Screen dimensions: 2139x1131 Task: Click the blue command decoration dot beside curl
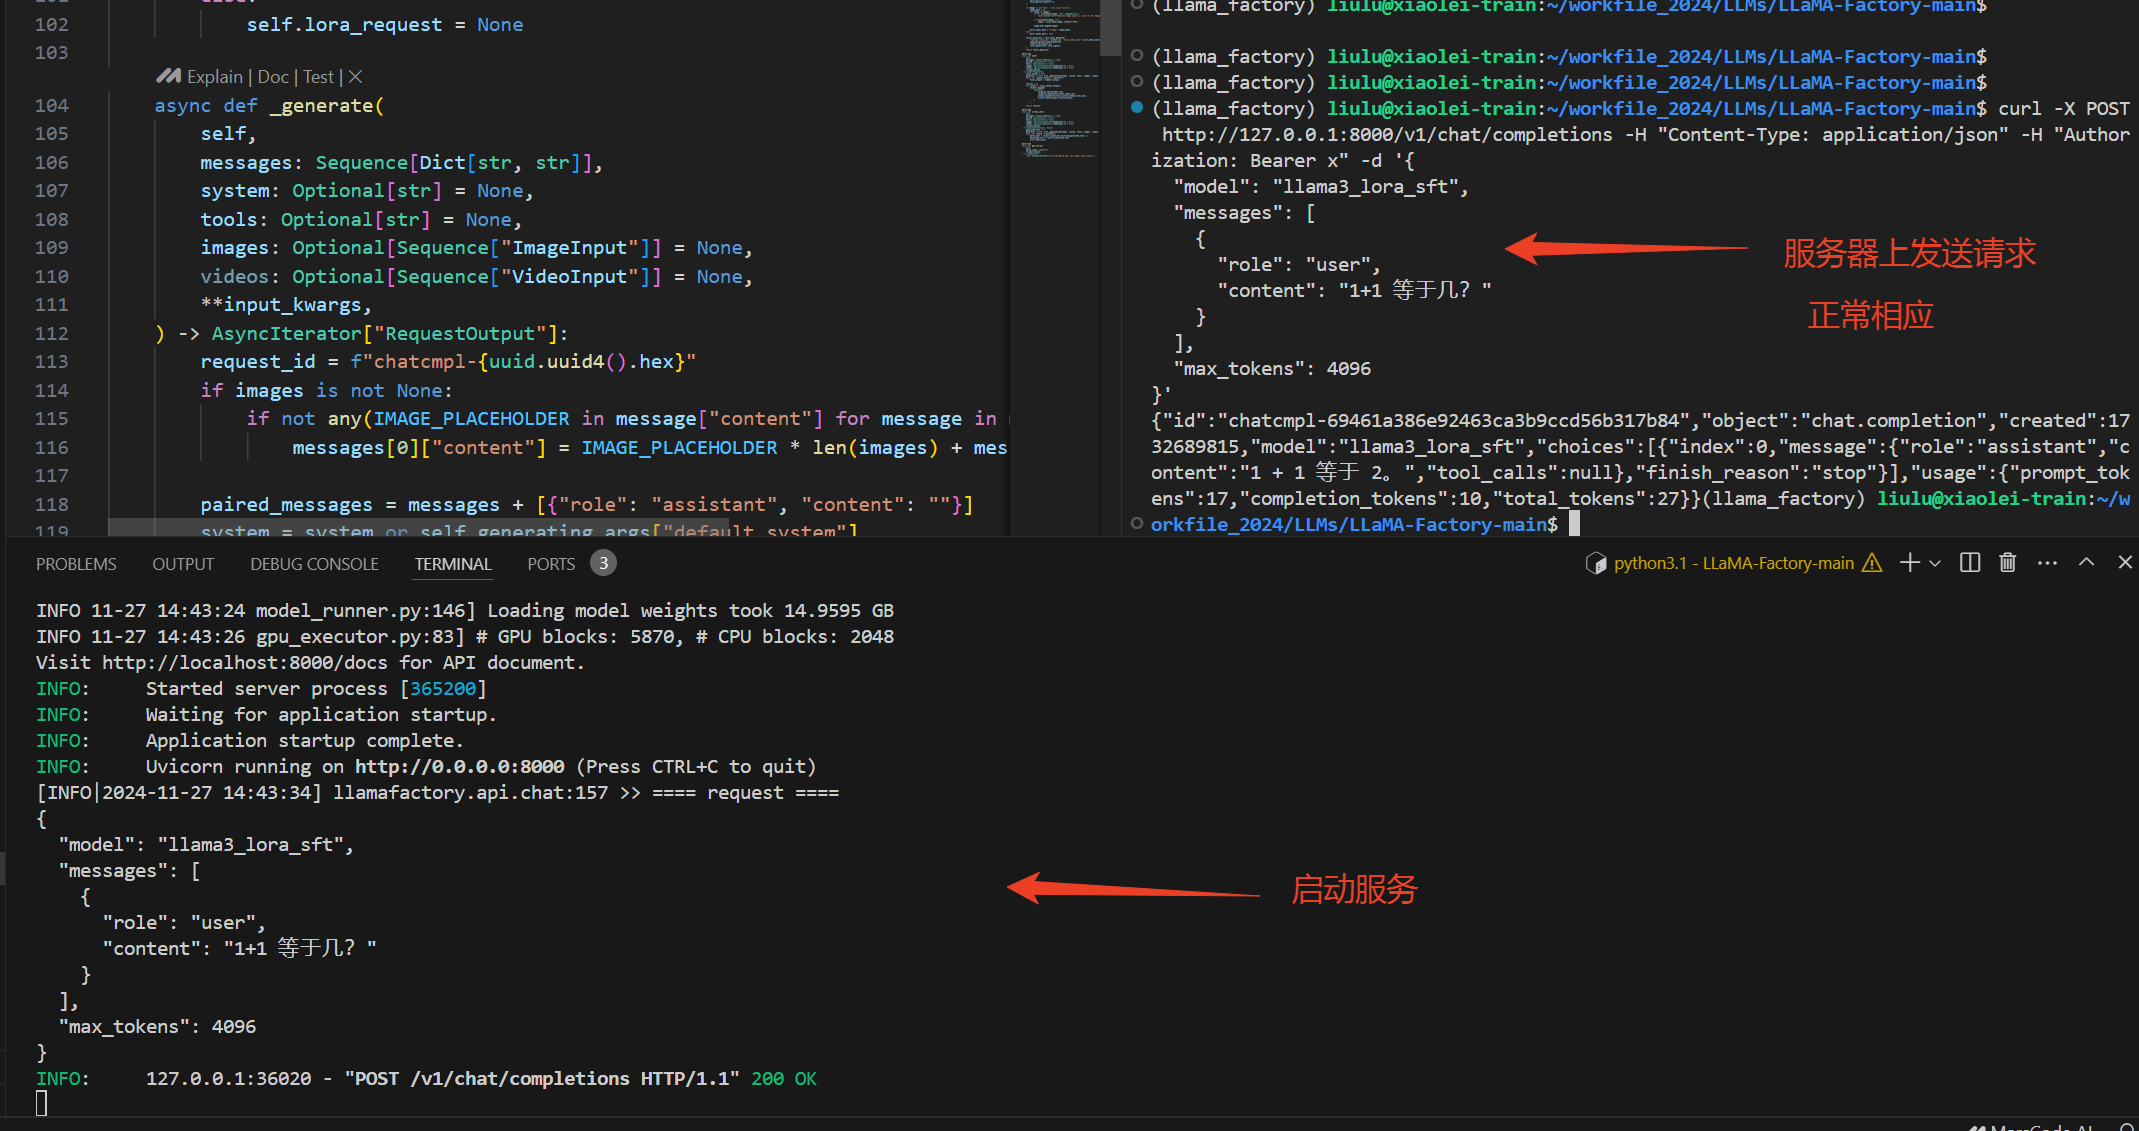click(1137, 107)
